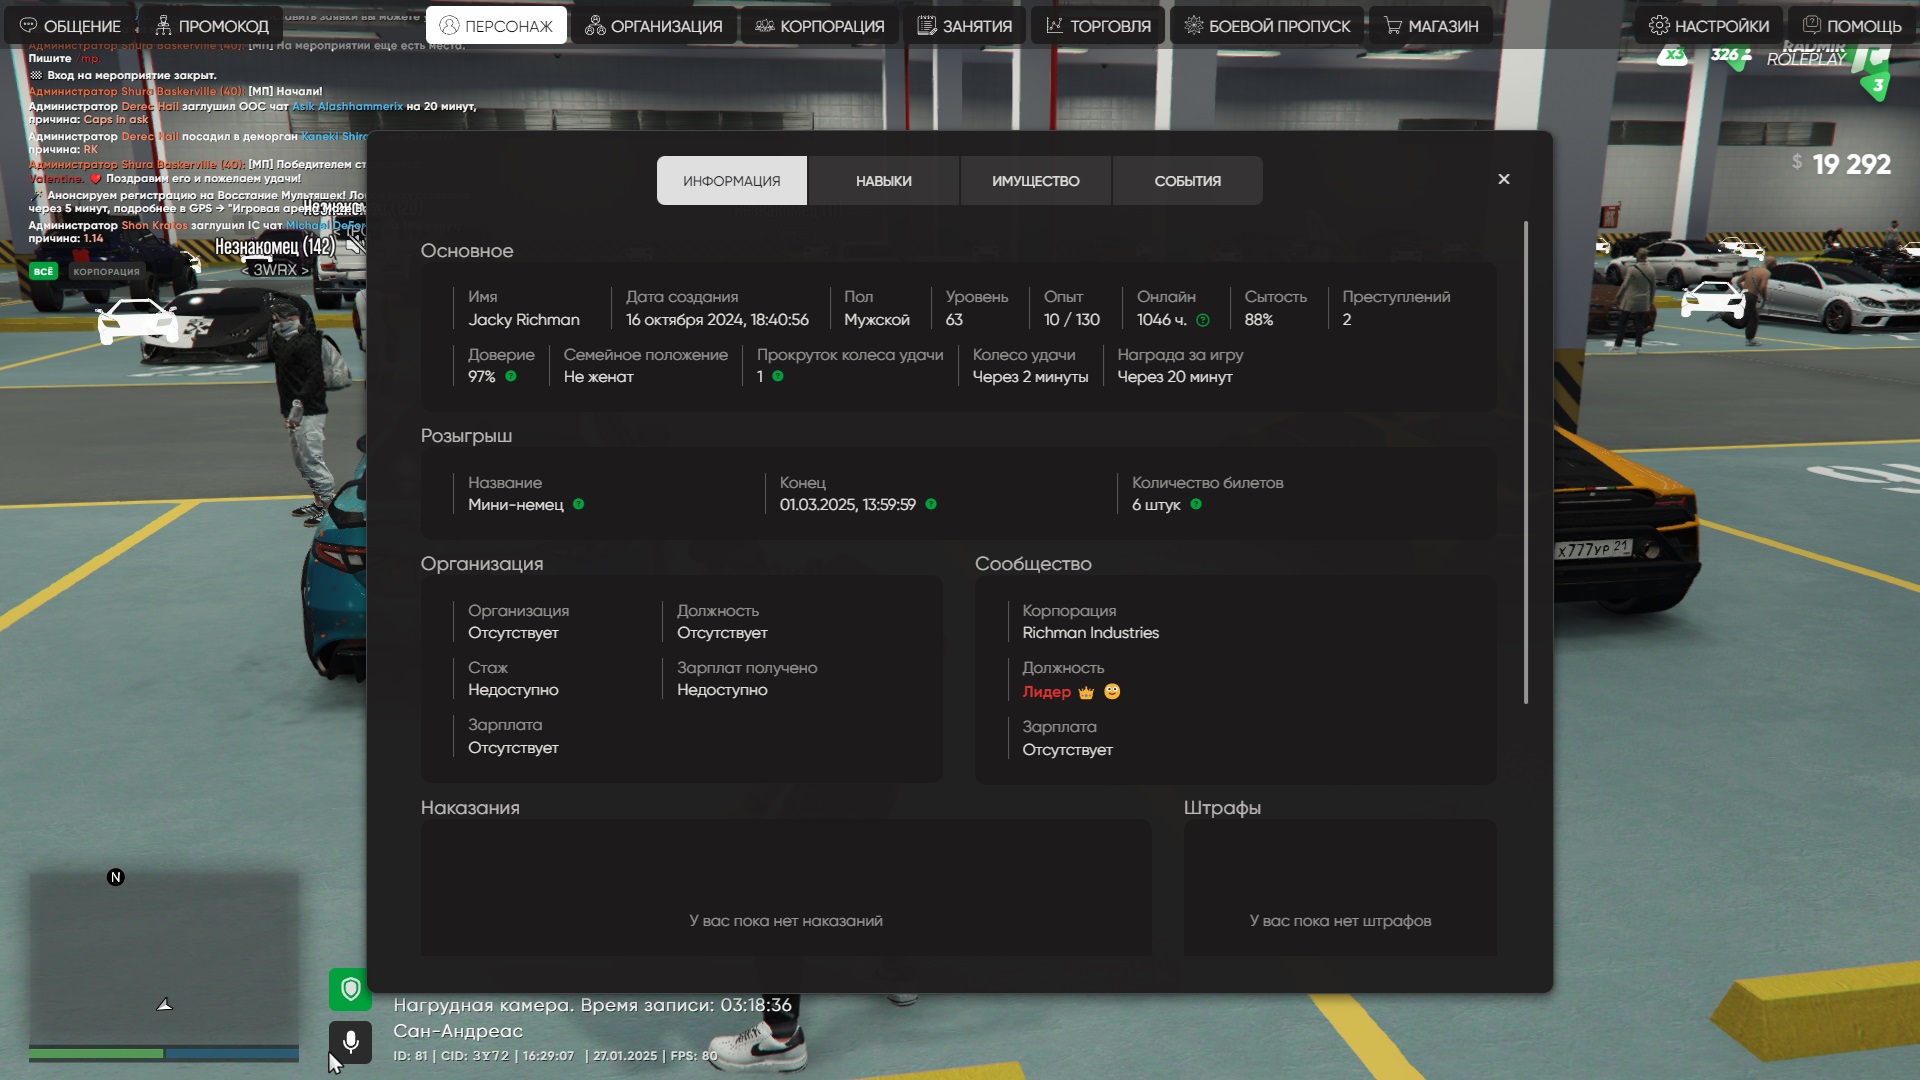1920x1080 pixels.
Task: Click the character panel scrollbar
Action: (1525, 460)
